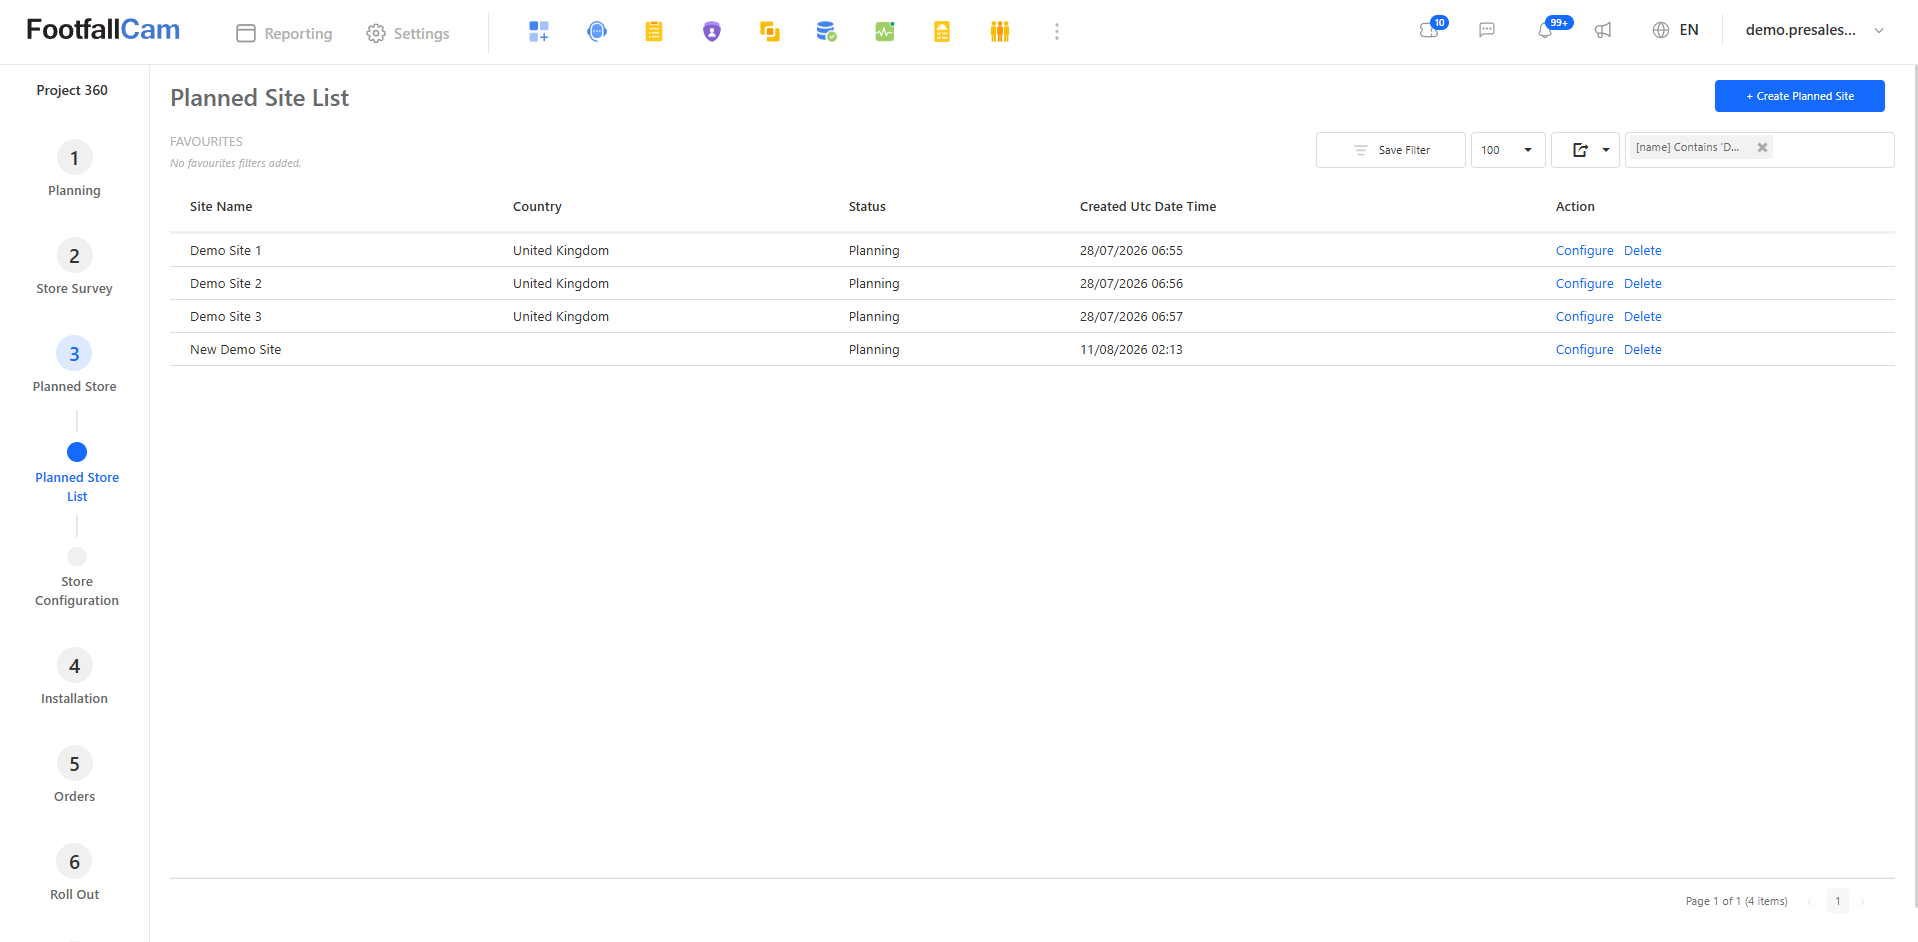Click the export icon

pos(1580,150)
